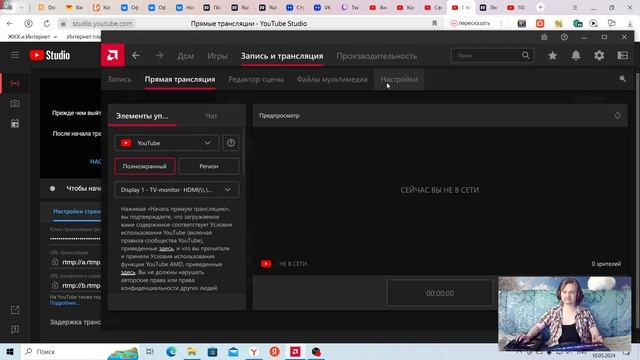
Task: Click the share arrow icon in Studio sidebar
Action: tap(15, 310)
